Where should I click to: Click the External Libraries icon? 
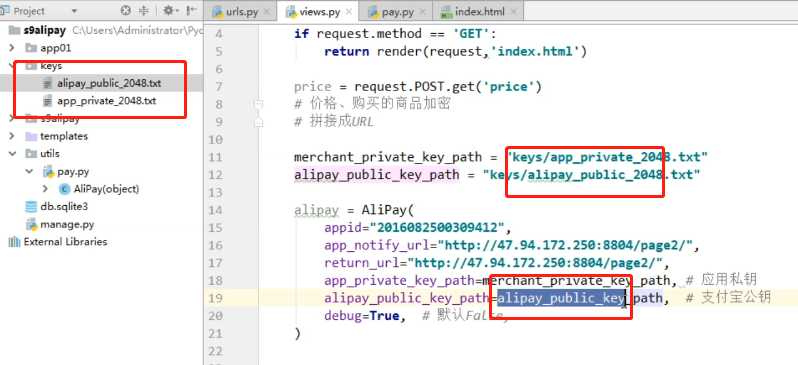click(x=14, y=242)
